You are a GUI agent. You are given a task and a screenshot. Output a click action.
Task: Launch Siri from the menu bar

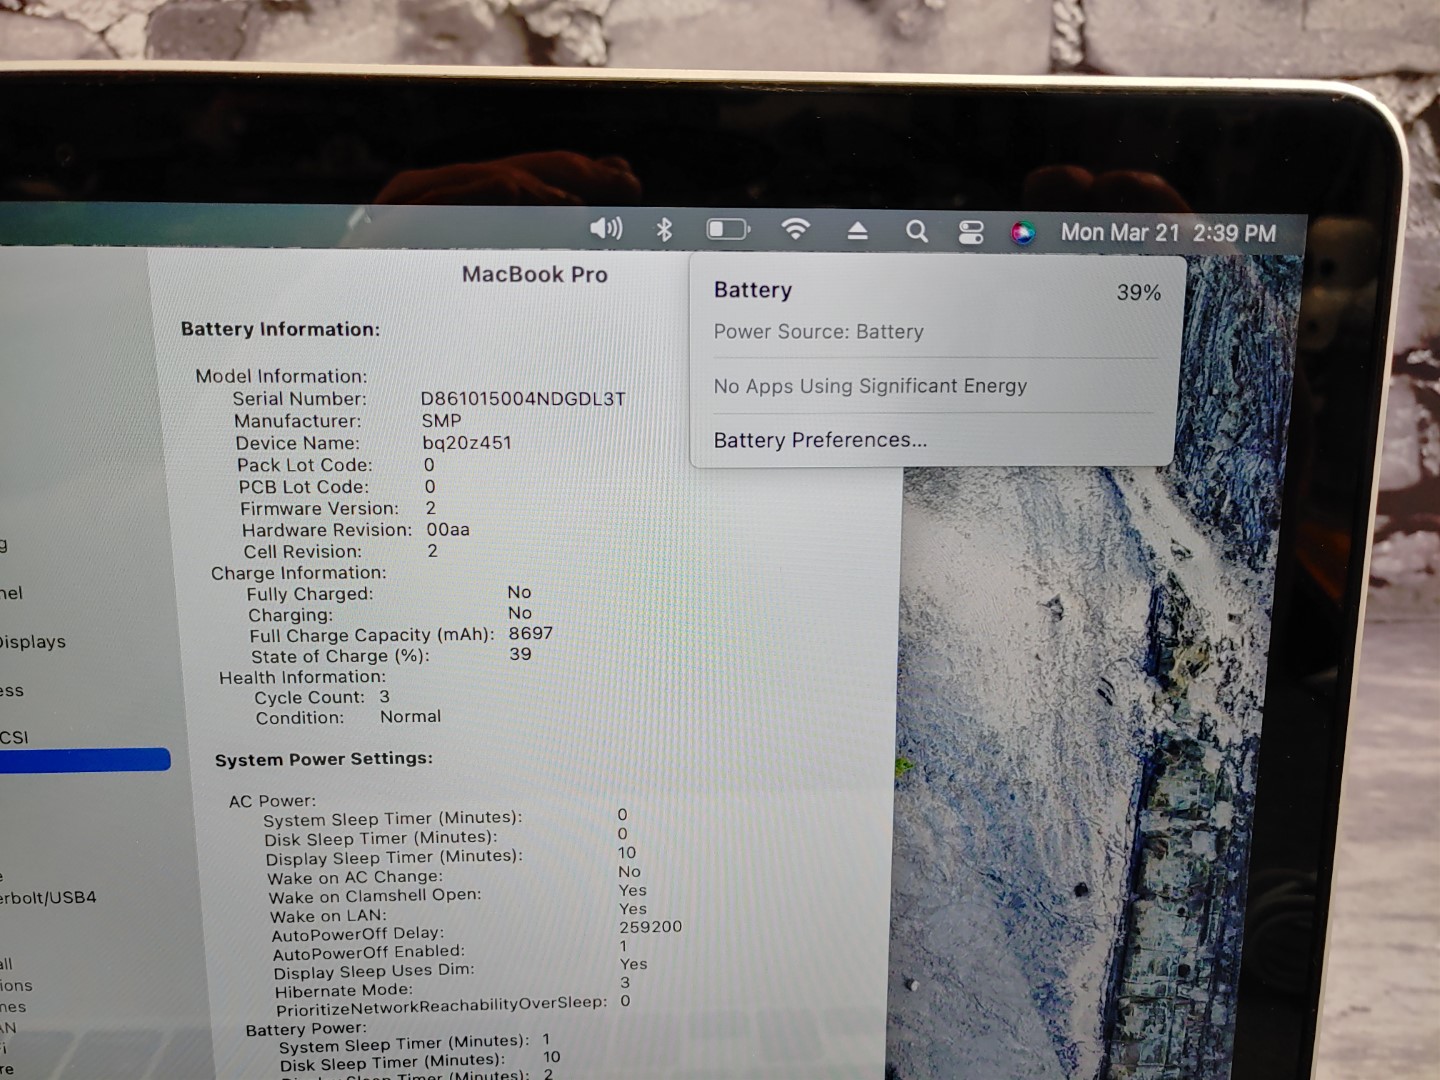point(1022,233)
